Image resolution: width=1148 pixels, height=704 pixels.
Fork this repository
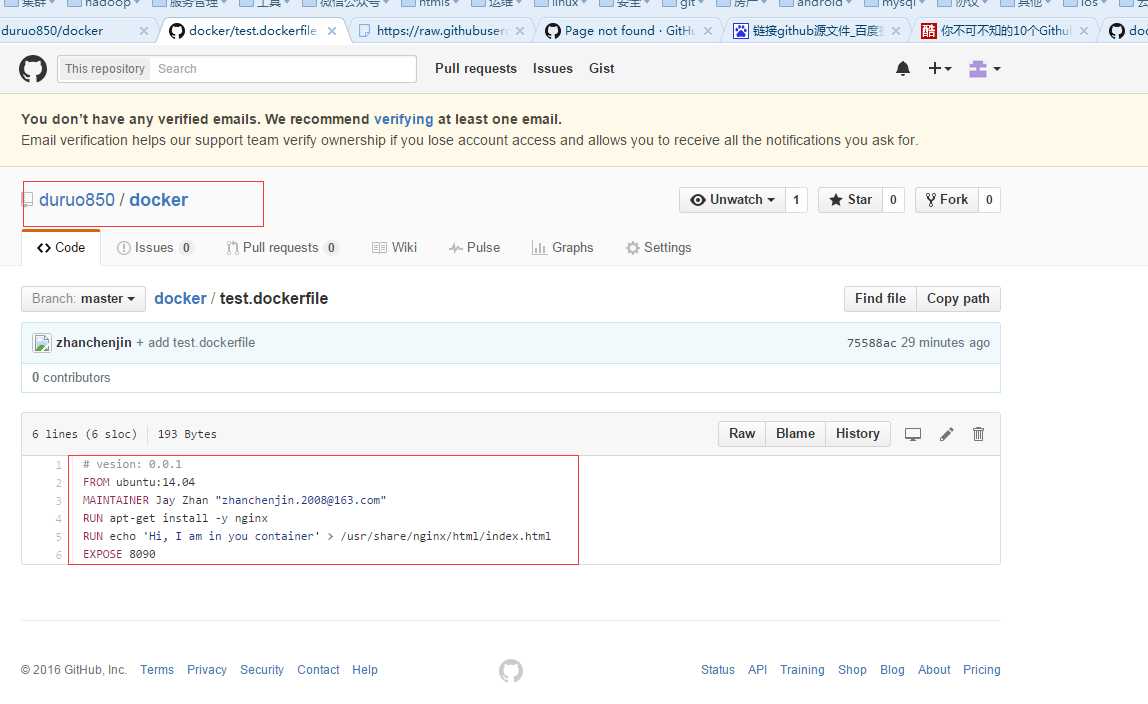[x=947, y=200]
